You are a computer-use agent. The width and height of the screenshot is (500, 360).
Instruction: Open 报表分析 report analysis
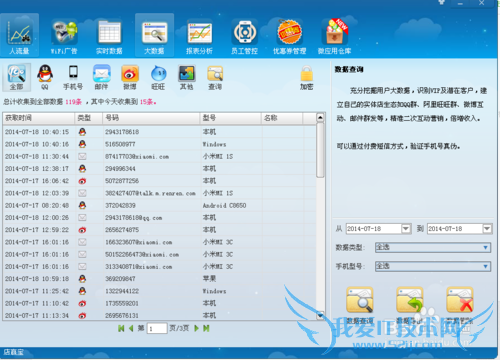click(x=199, y=36)
